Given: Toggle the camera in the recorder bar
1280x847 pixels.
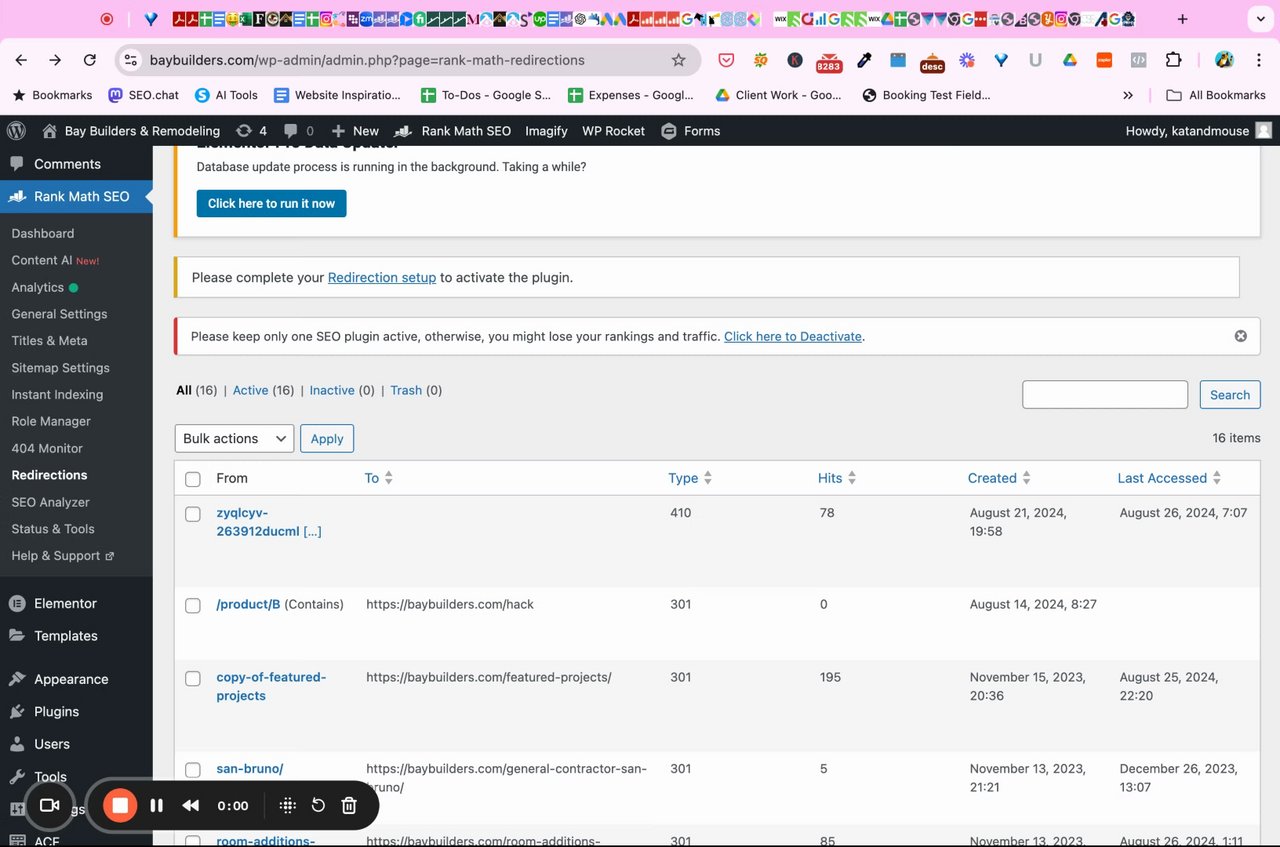Looking at the screenshot, I should [x=49, y=805].
